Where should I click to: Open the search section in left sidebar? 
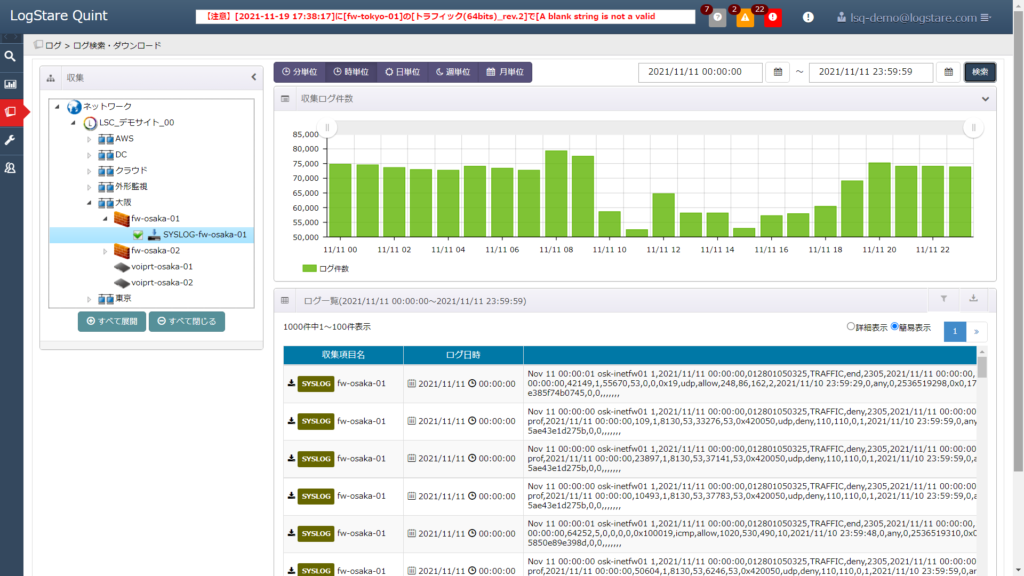click(10, 57)
